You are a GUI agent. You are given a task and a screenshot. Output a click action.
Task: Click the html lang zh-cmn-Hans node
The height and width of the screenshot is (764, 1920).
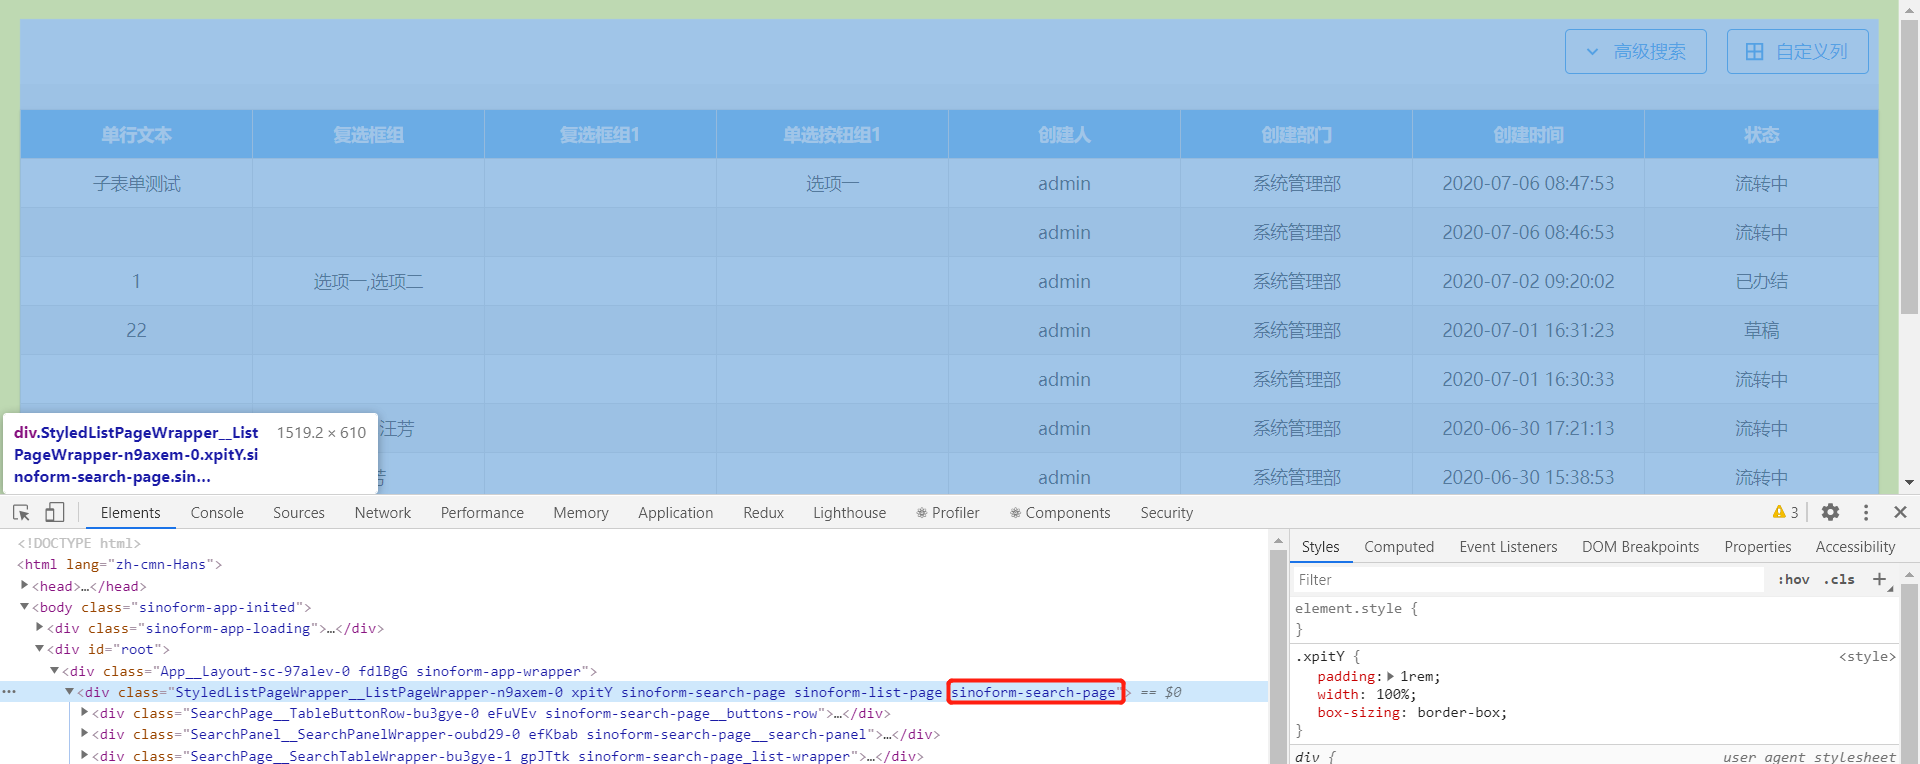pyautogui.click(x=120, y=564)
